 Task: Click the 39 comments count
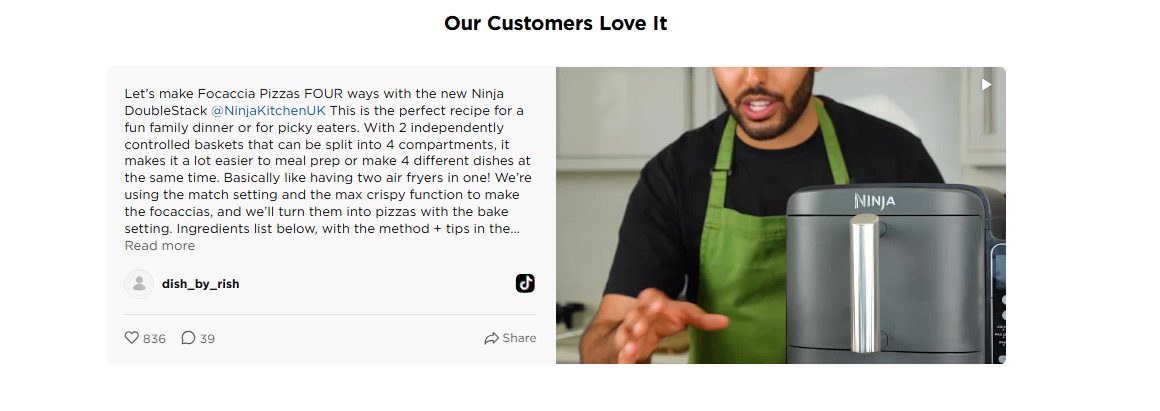click(207, 339)
